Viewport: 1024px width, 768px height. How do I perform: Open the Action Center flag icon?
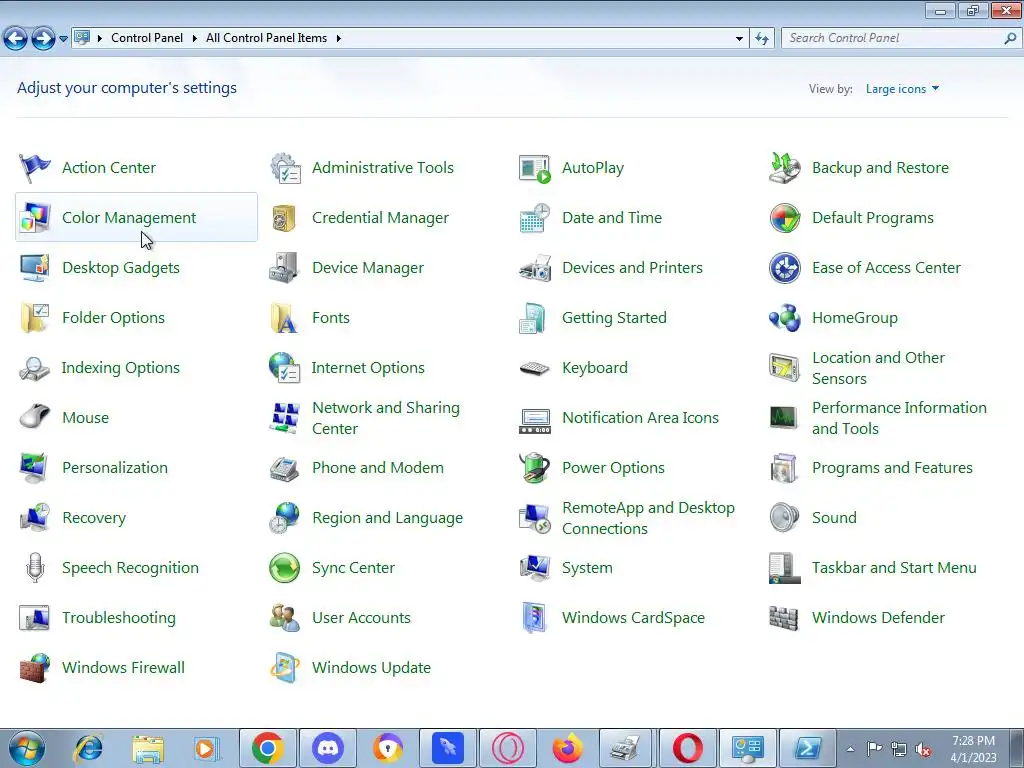(35, 168)
